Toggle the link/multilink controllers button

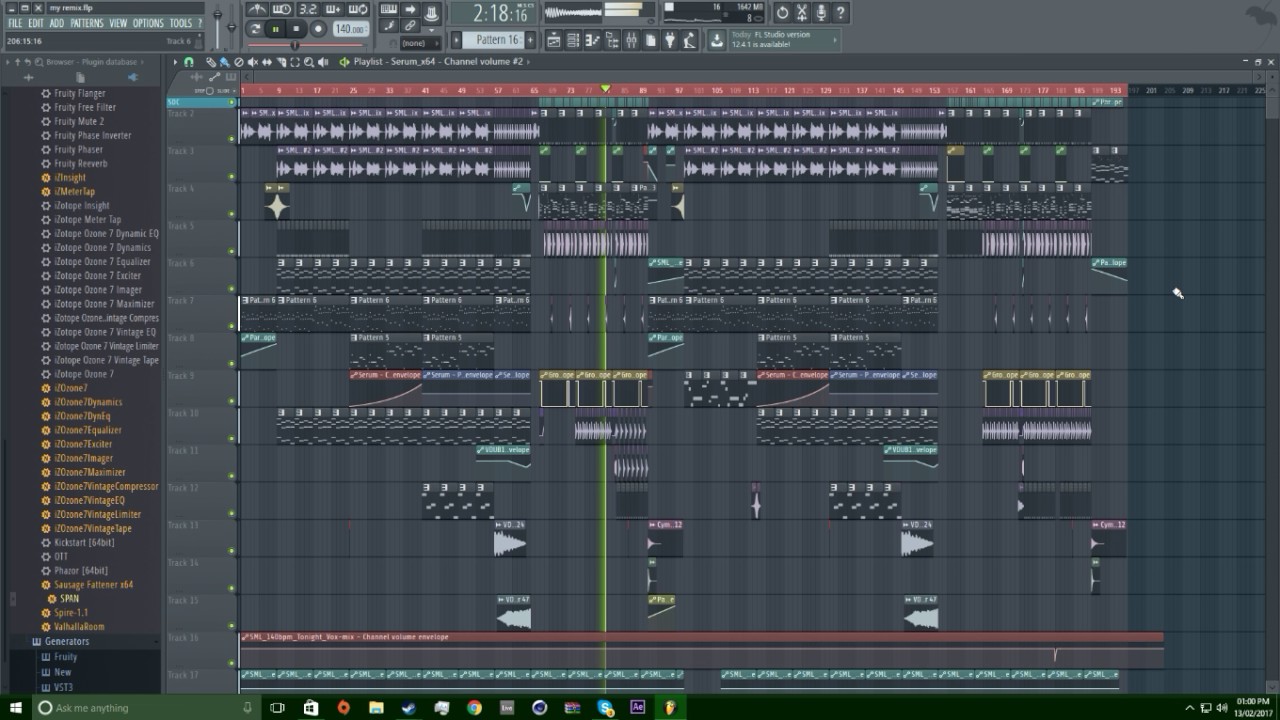(x=410, y=26)
